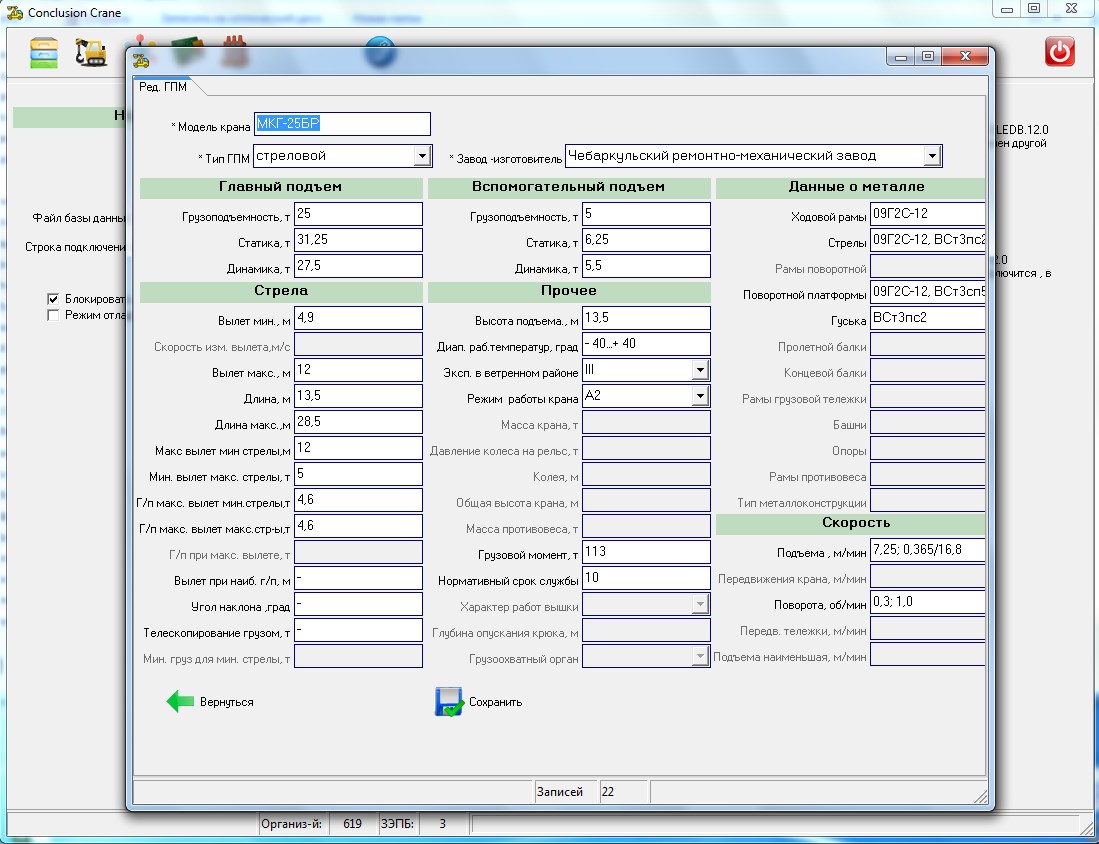Click Главный подъем Динамика field 27,5
Screen dimensions: 1099x844
[x=358, y=266]
